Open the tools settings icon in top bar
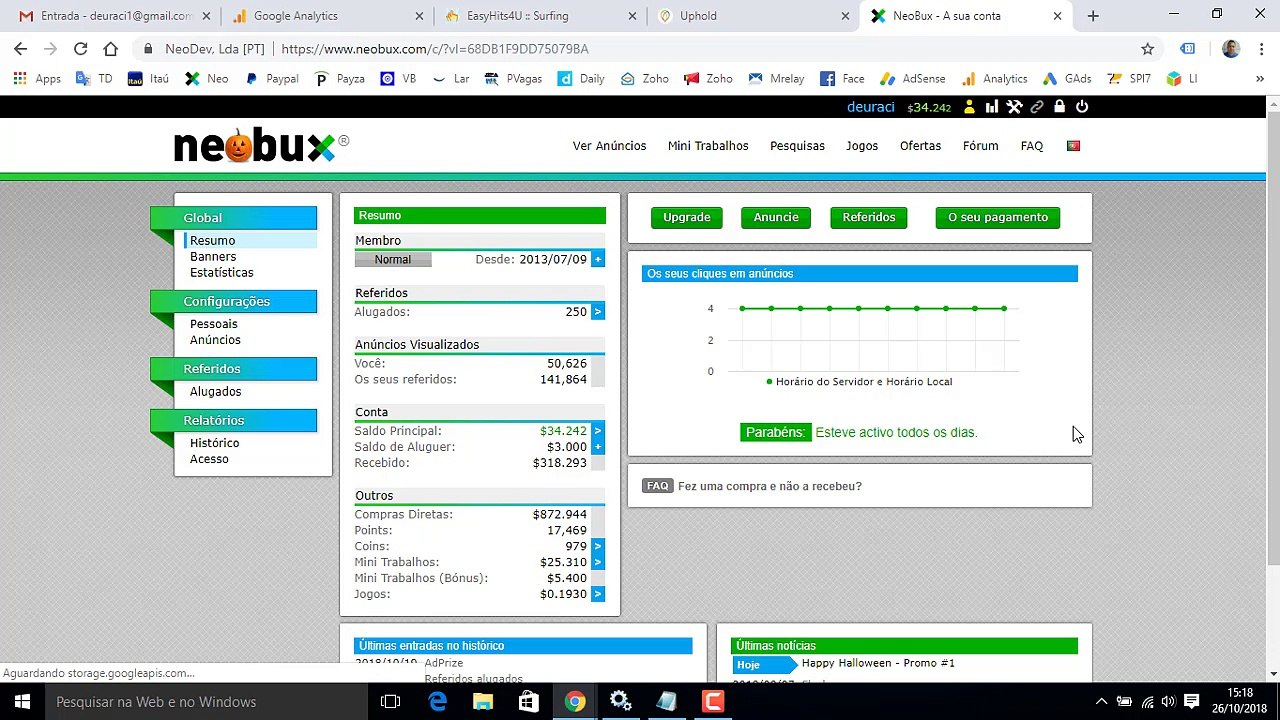 (x=1014, y=107)
